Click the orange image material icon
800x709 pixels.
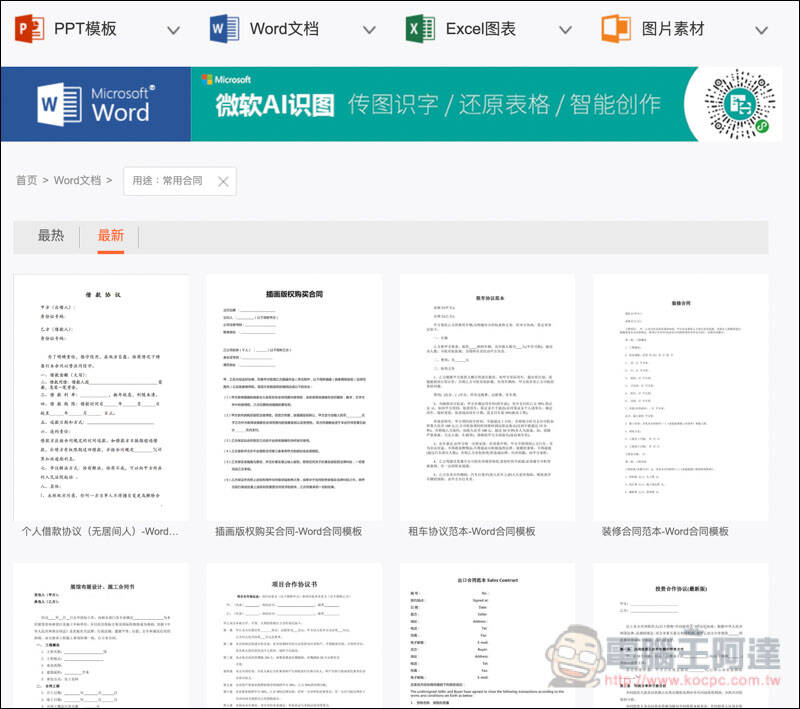click(616, 29)
